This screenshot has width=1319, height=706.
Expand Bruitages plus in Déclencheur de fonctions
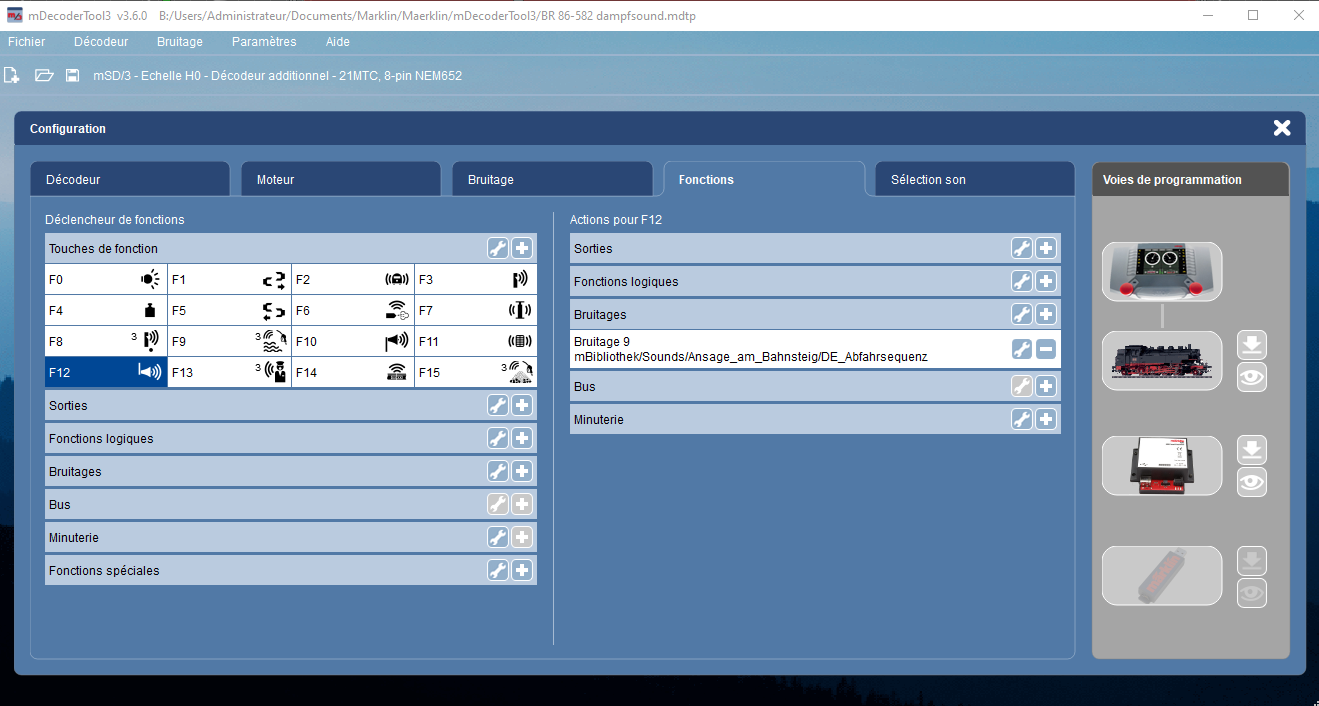[522, 471]
